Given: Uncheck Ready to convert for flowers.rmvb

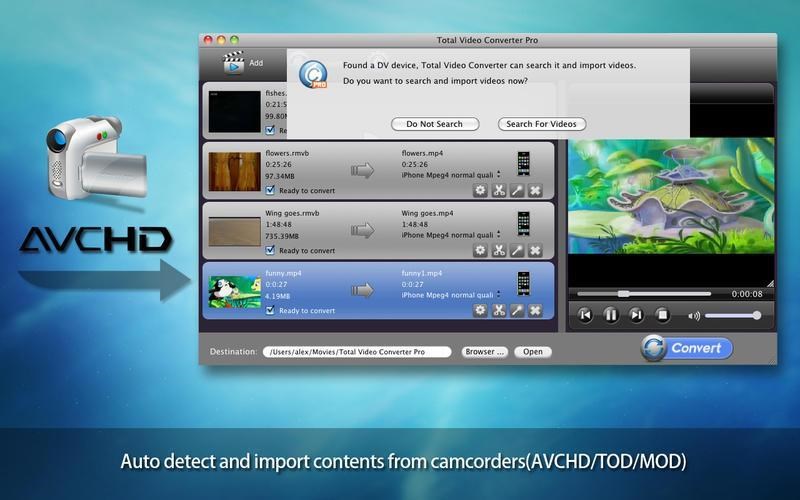Looking at the screenshot, I should tap(270, 190).
